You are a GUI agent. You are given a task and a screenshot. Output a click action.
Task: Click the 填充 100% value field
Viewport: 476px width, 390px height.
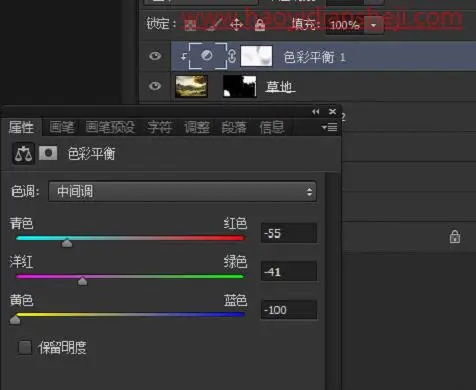tap(345, 25)
